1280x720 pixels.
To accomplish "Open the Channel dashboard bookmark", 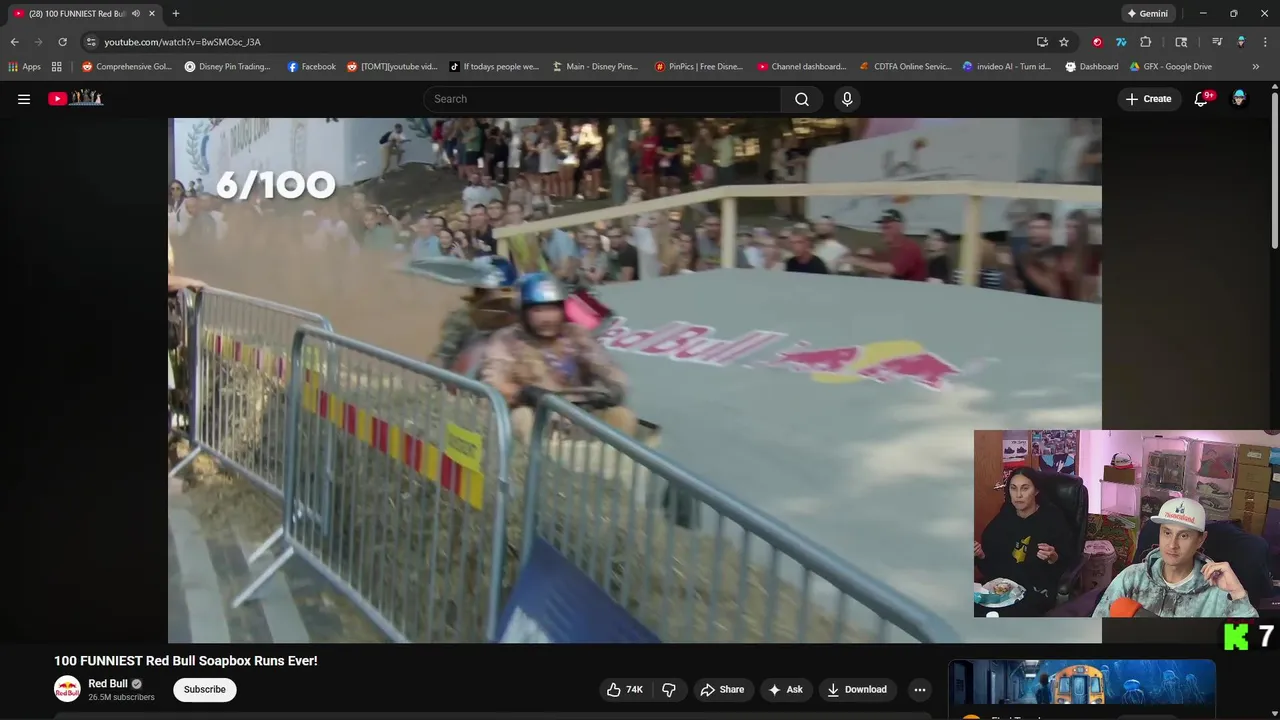I will pyautogui.click(x=802, y=67).
